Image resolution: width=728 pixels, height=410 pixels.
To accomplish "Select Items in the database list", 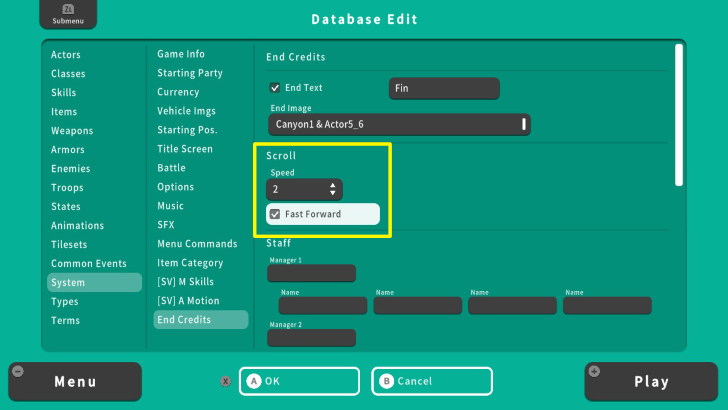I will (64, 112).
